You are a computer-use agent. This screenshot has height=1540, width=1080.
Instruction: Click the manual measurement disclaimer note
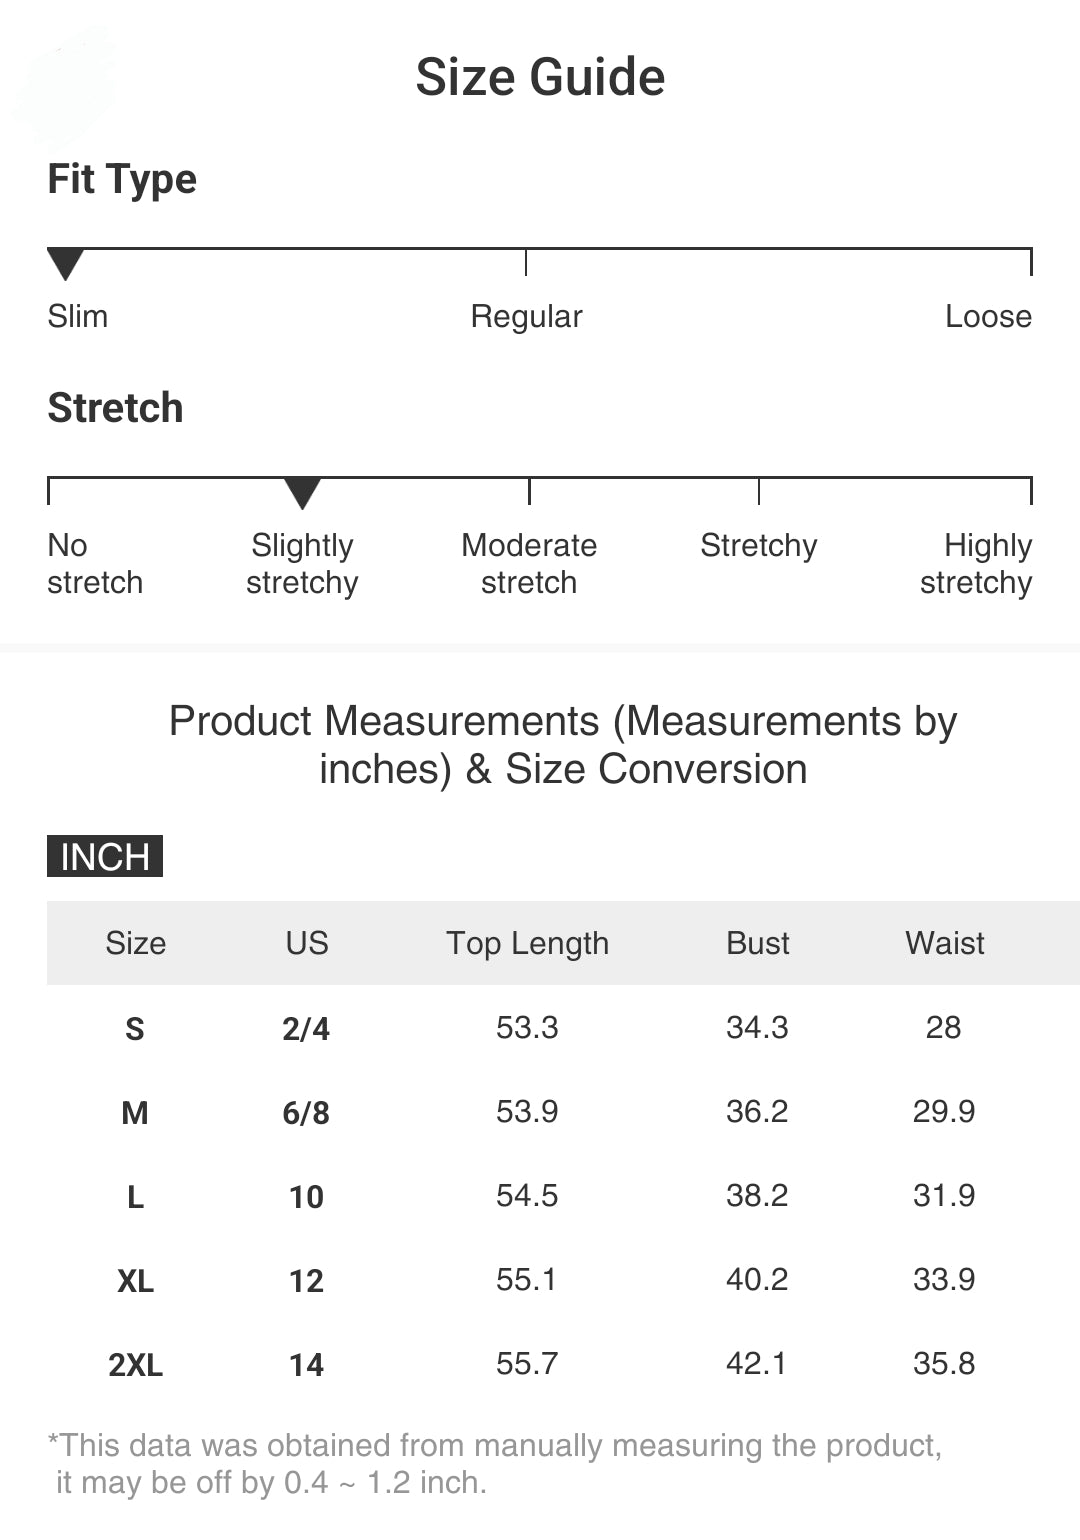[x=495, y=1463]
